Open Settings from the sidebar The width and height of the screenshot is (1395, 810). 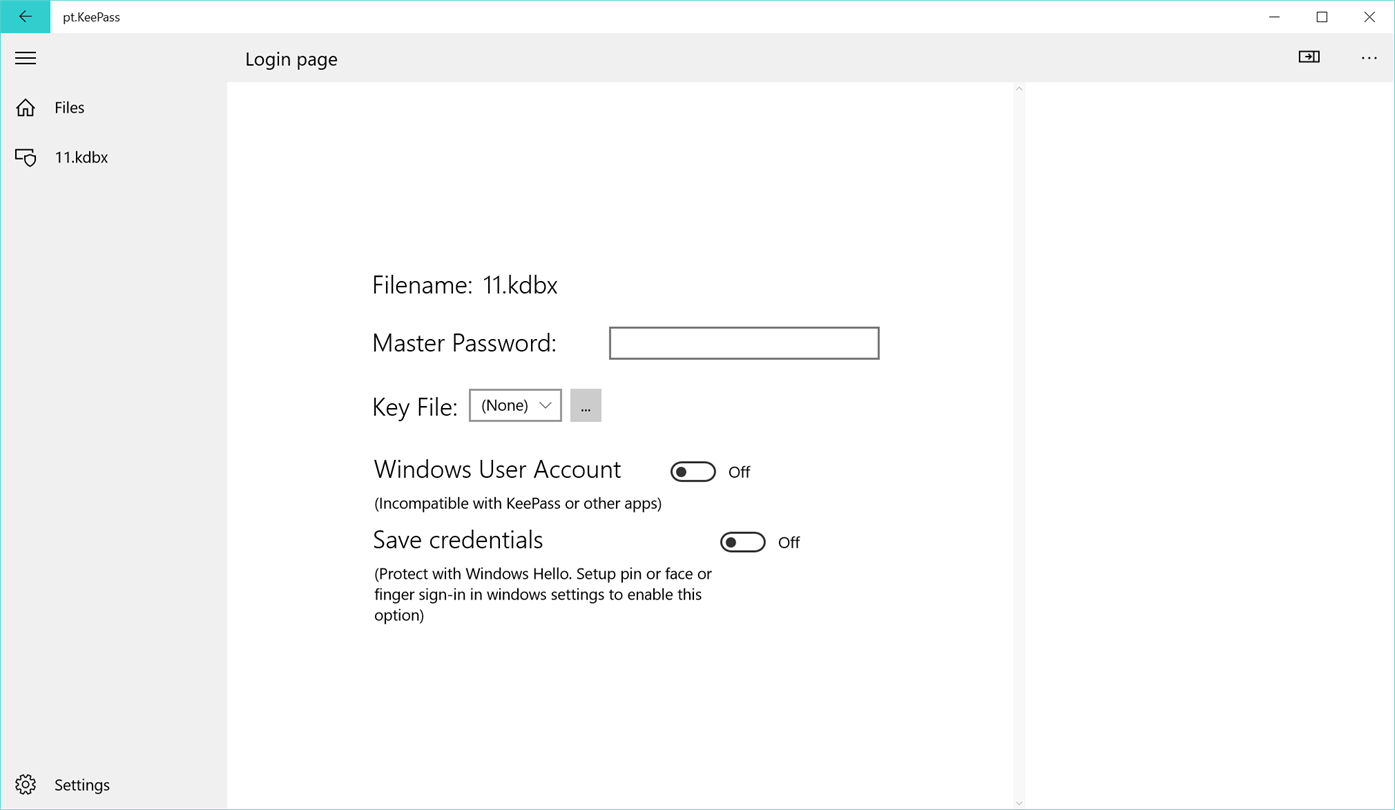coord(82,785)
